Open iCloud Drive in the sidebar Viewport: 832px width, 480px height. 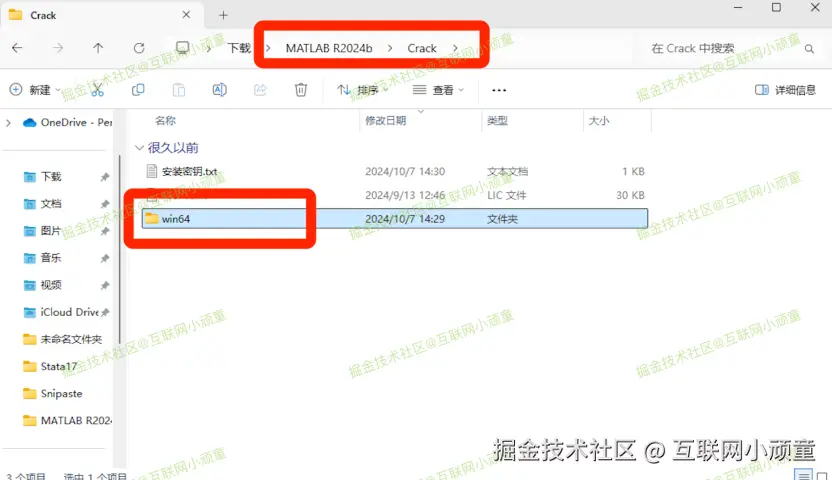61,312
